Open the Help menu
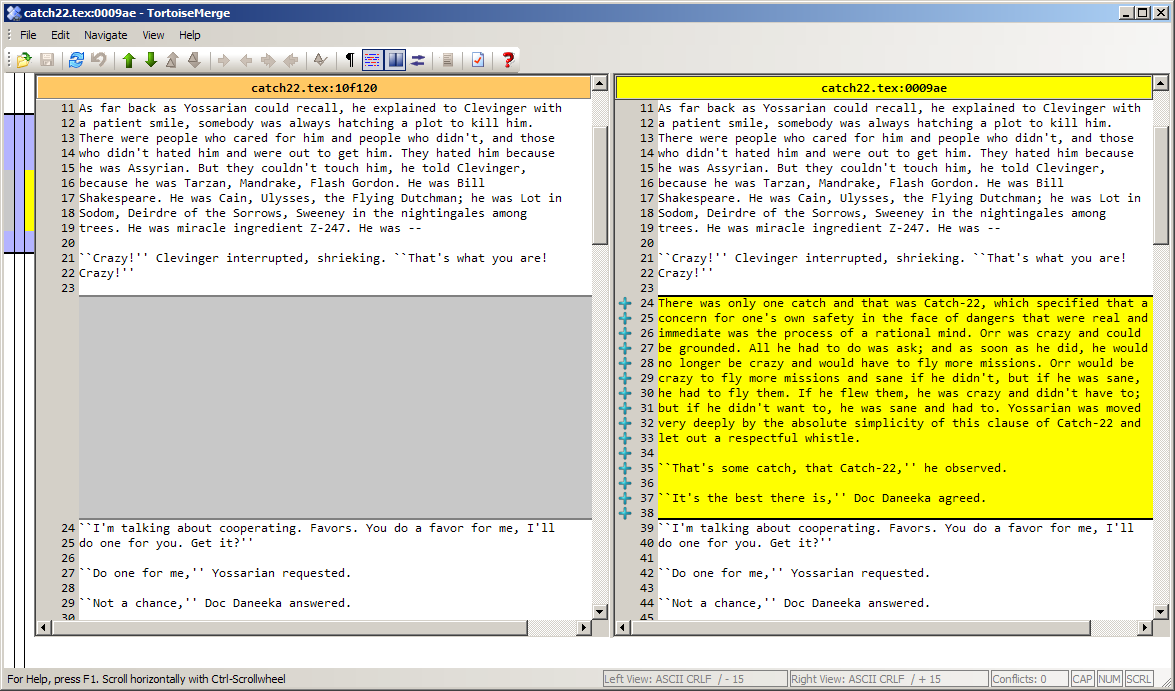Screen dimensions: 1175x691 click(x=190, y=35)
